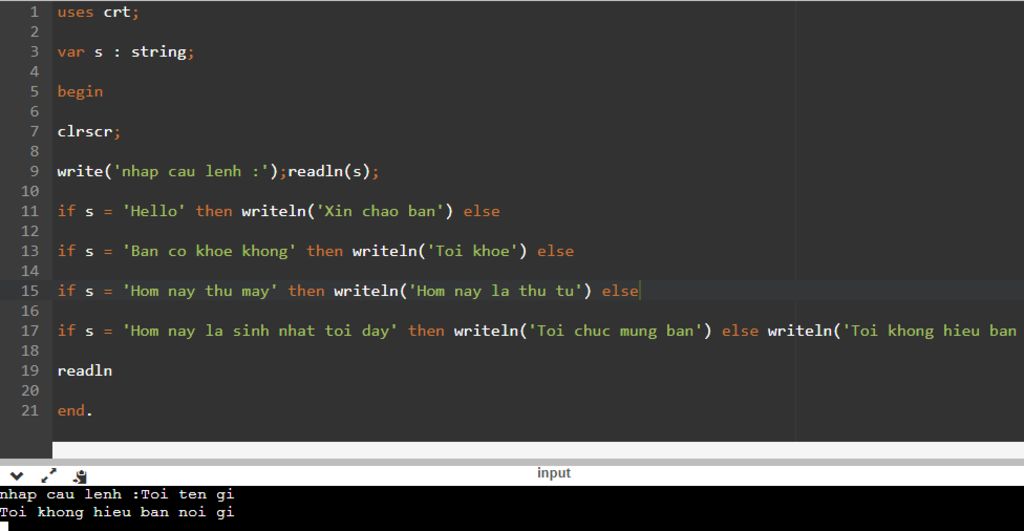The width and height of the screenshot is (1024, 531).
Task: Click the console line "nhap cau lenh :Toi ten gi"
Action: 117,494
